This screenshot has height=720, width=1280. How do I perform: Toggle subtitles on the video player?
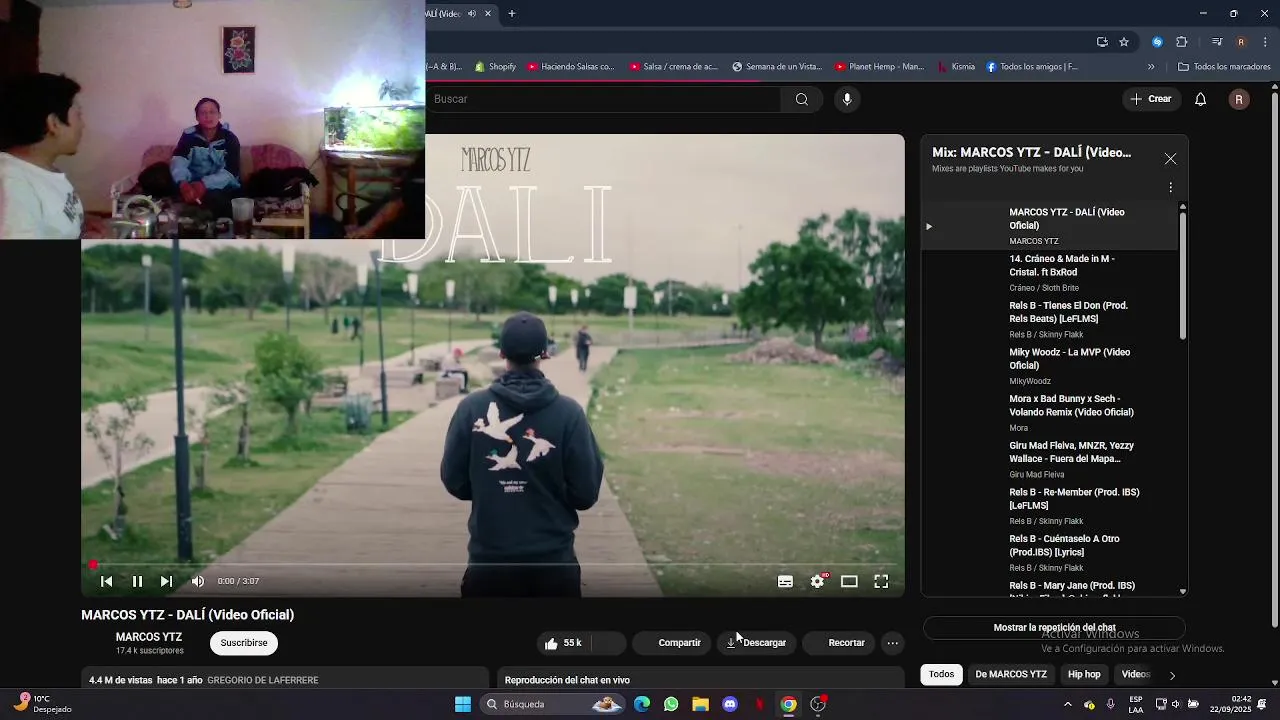[785, 581]
